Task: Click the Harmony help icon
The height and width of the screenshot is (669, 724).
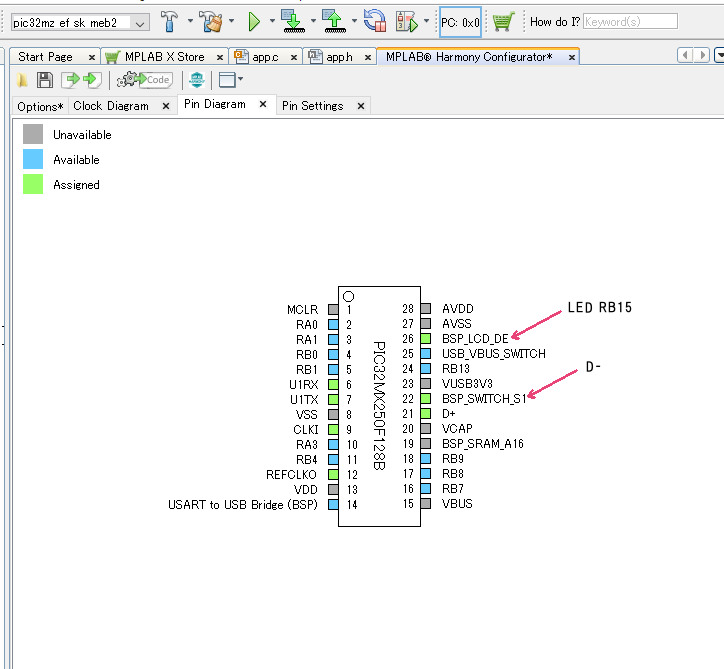Action: pos(197,80)
